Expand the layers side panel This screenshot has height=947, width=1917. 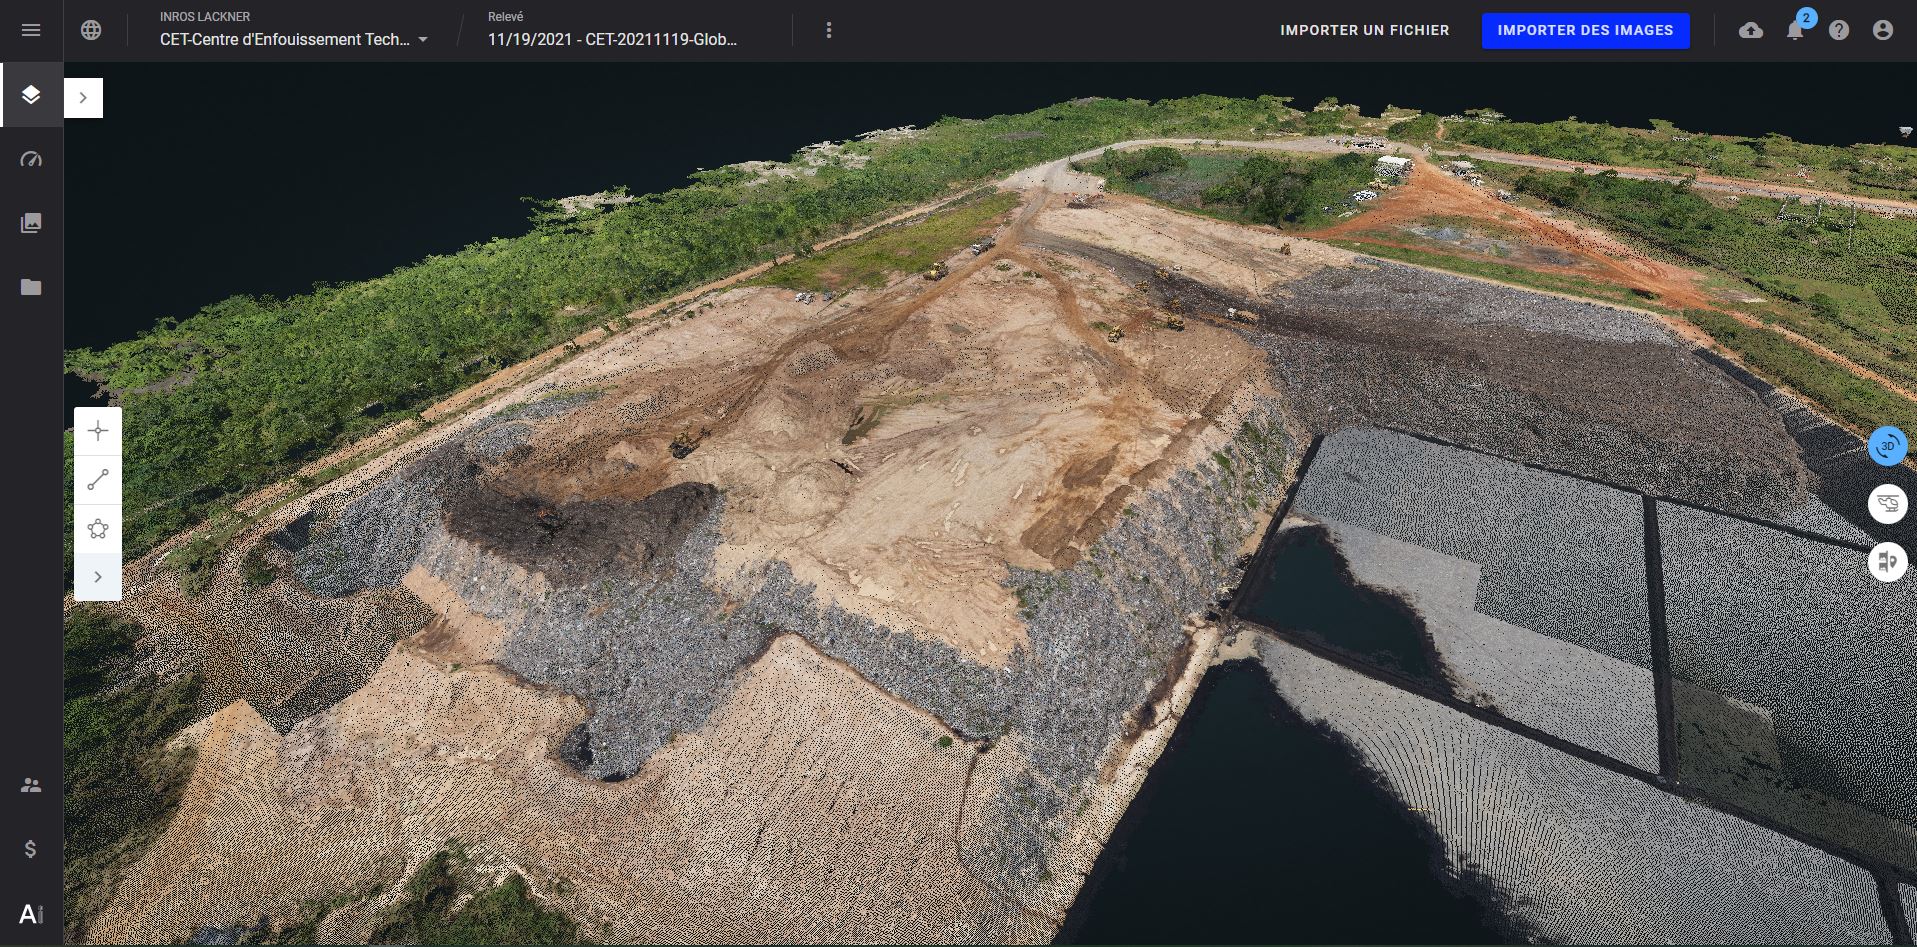click(83, 98)
